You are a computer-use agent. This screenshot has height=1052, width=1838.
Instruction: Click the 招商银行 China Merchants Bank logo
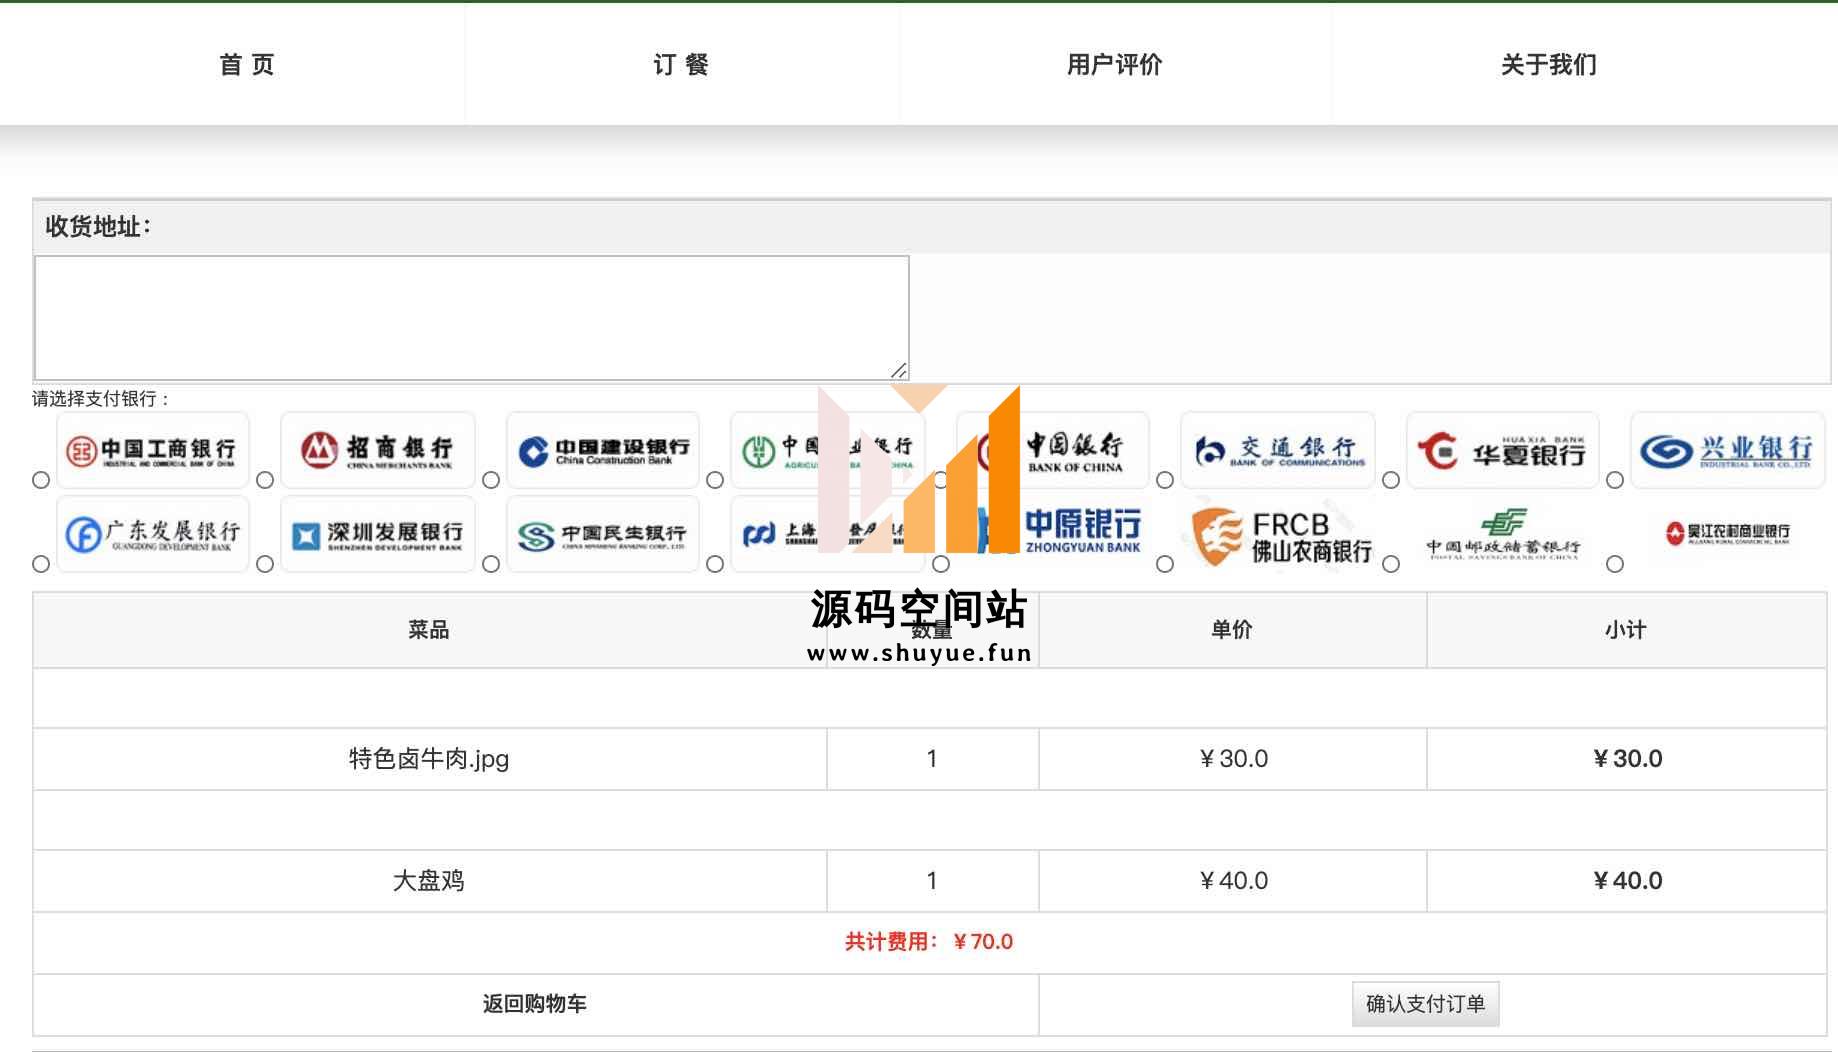378,450
